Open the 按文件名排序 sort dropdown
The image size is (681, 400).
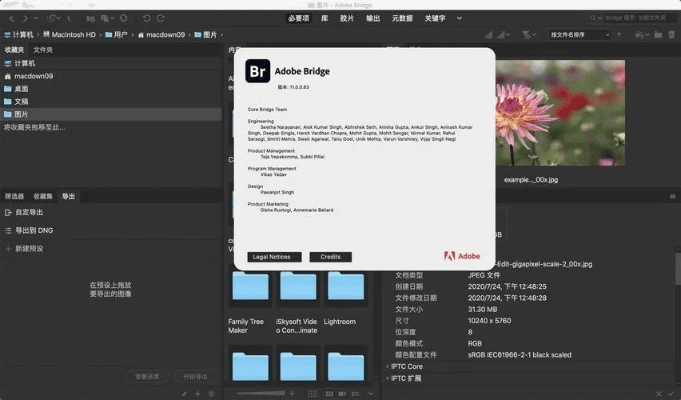tap(580, 35)
